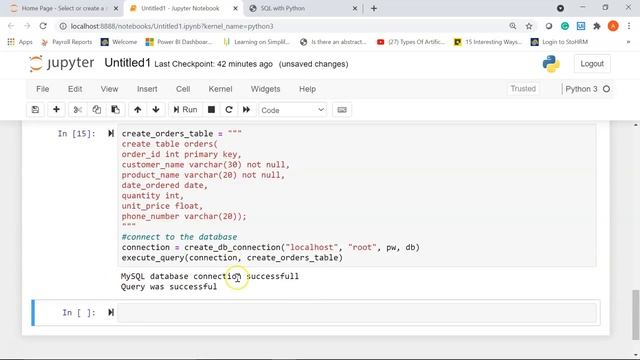This screenshot has height=360, width=640.
Task: Paste cells below icon
Action: [116, 110]
